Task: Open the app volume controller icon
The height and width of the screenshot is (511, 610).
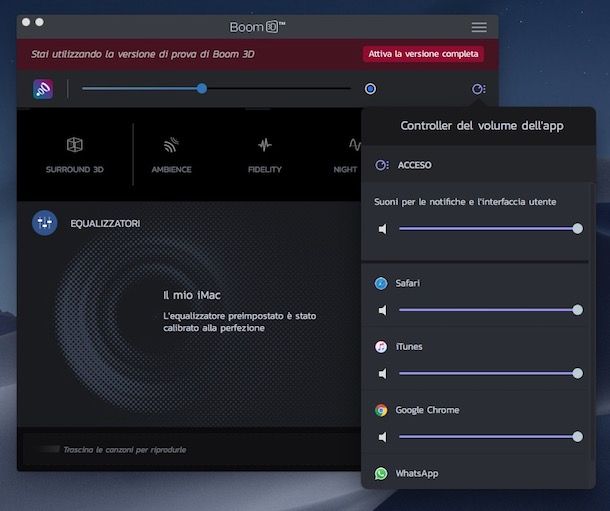Action: [478, 89]
